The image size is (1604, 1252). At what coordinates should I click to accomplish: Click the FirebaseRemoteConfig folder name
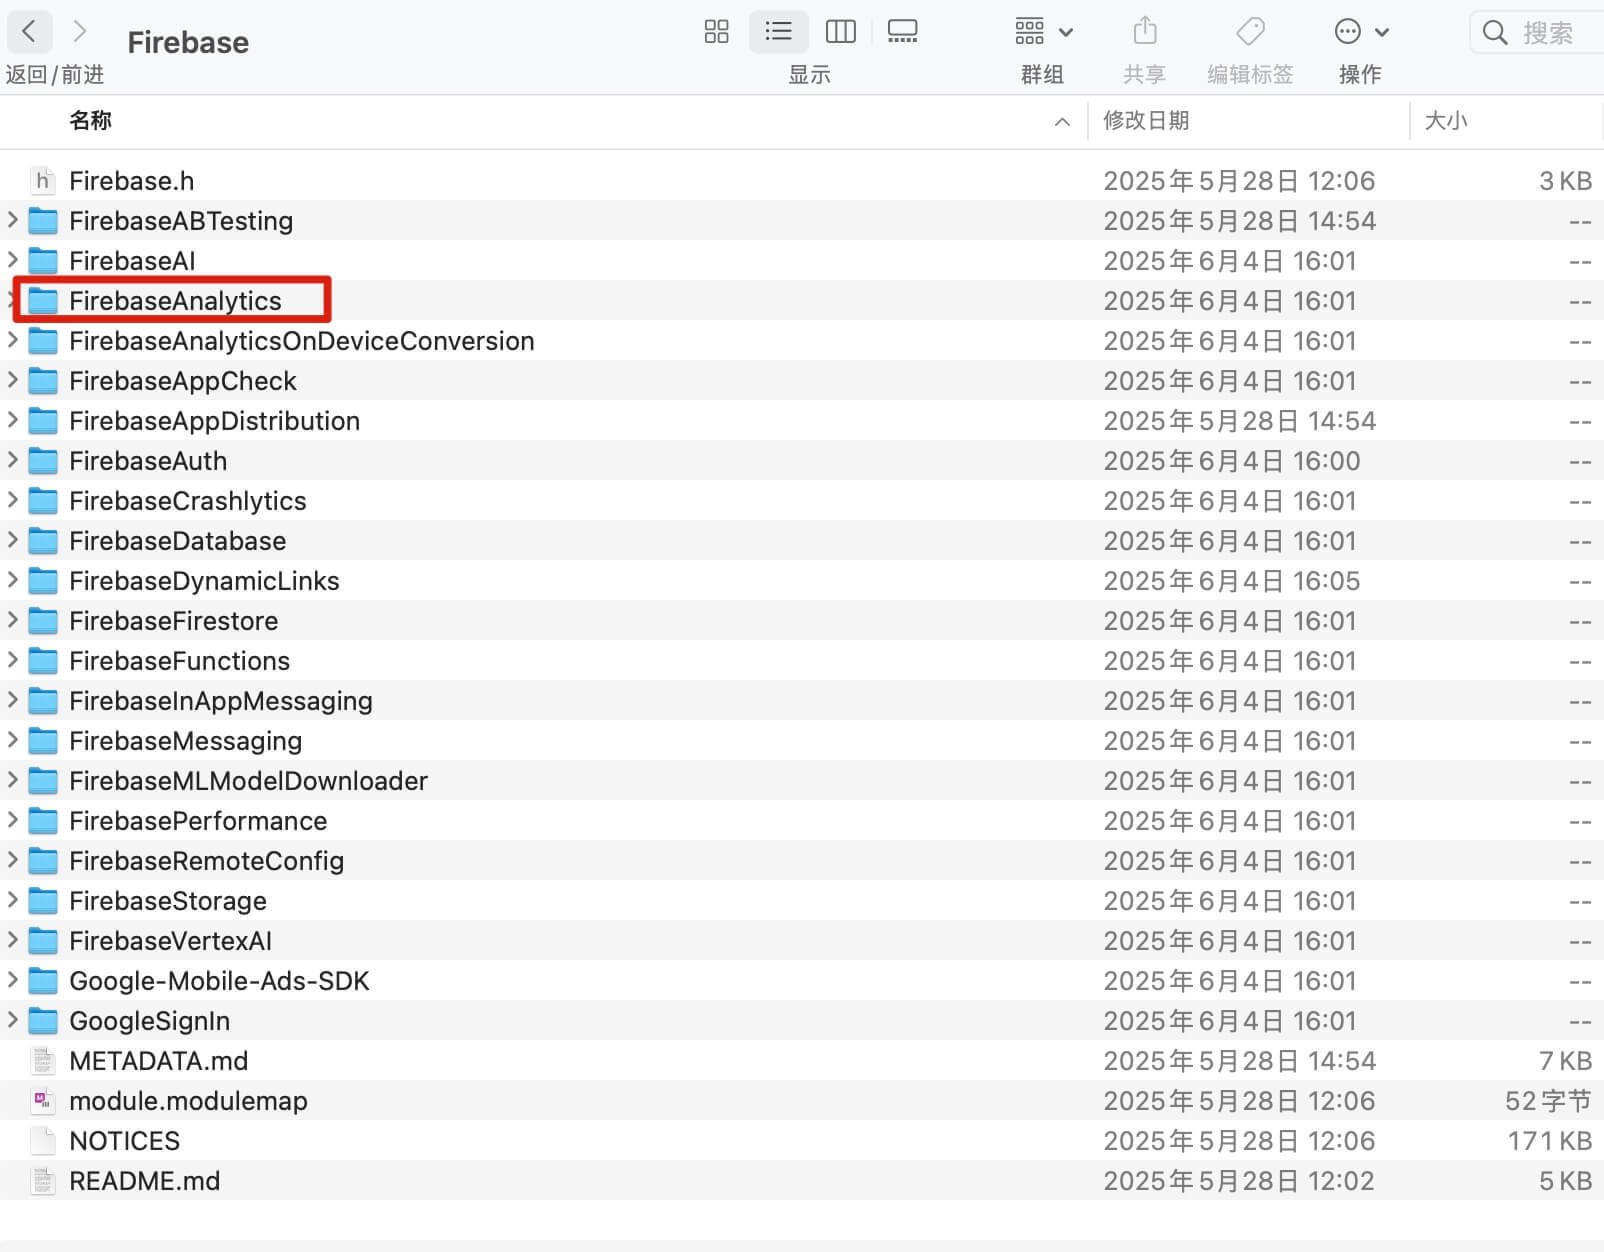(x=206, y=861)
